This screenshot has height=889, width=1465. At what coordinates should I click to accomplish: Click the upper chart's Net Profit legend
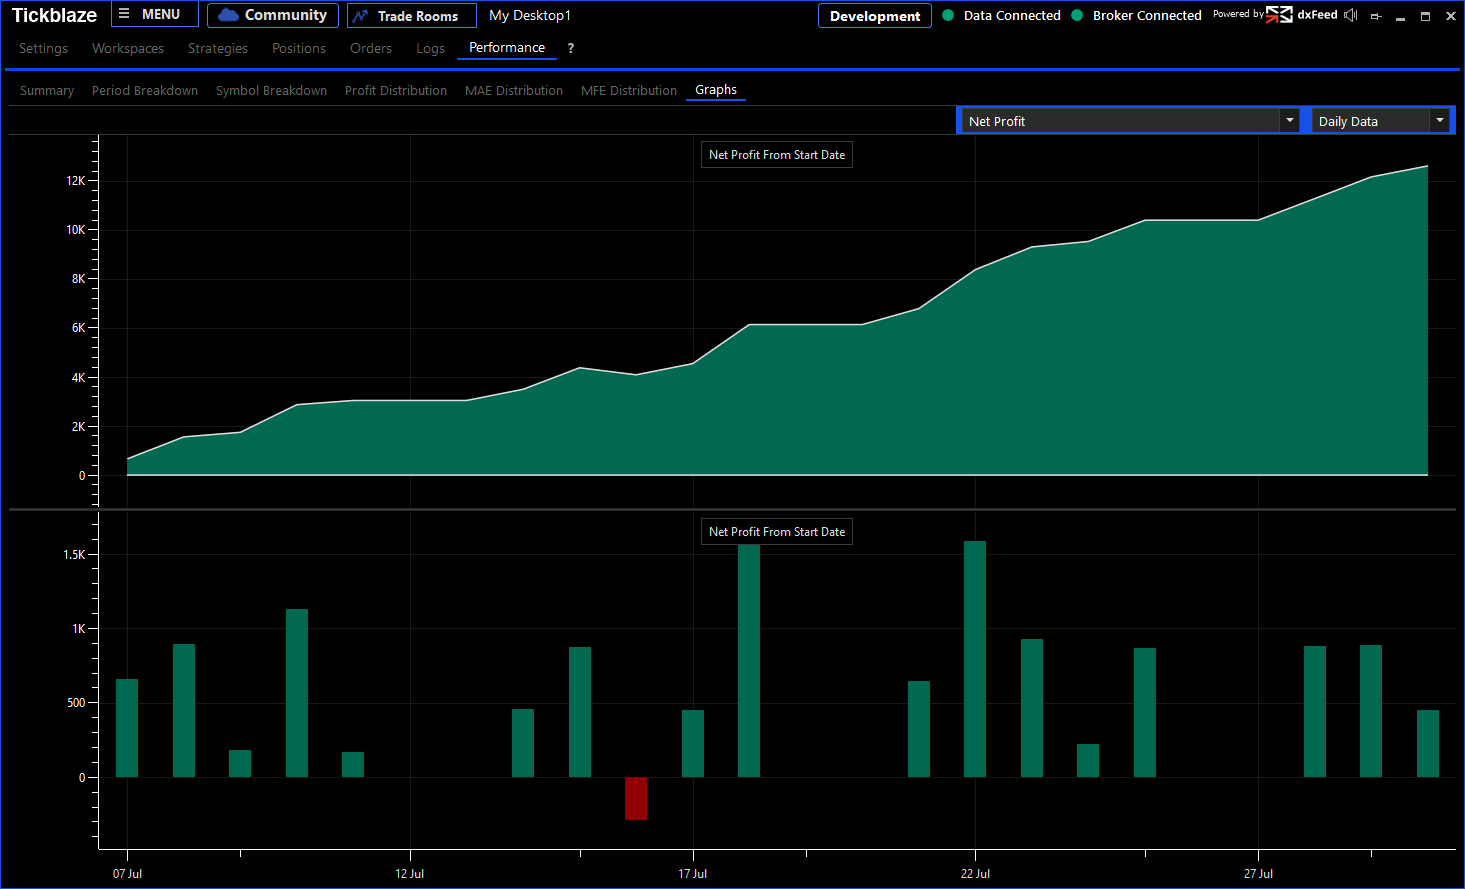(777, 155)
